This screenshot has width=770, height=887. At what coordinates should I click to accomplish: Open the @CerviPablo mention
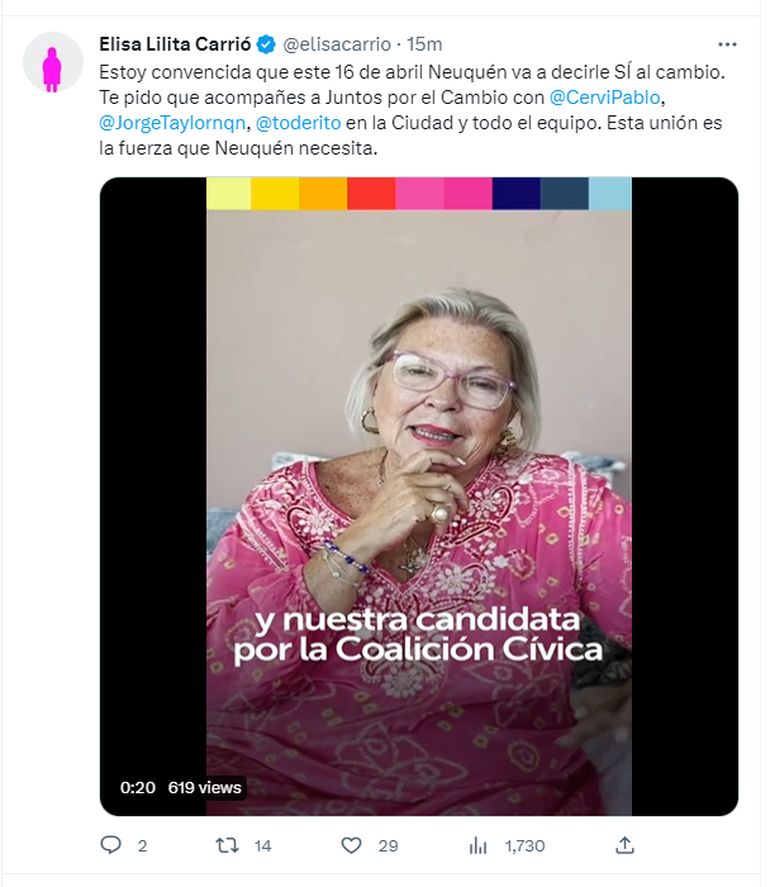pyautogui.click(x=605, y=97)
